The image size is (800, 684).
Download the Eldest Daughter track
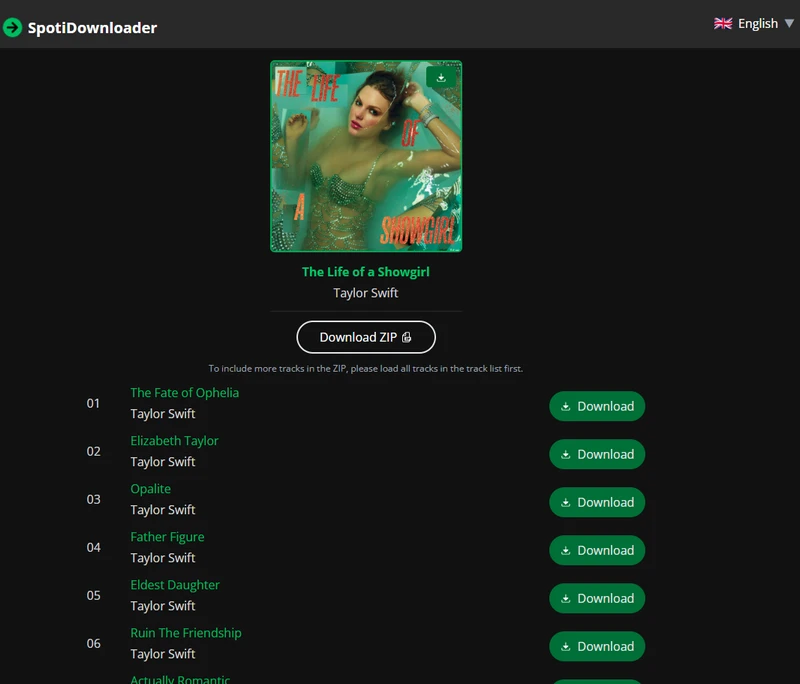point(597,598)
